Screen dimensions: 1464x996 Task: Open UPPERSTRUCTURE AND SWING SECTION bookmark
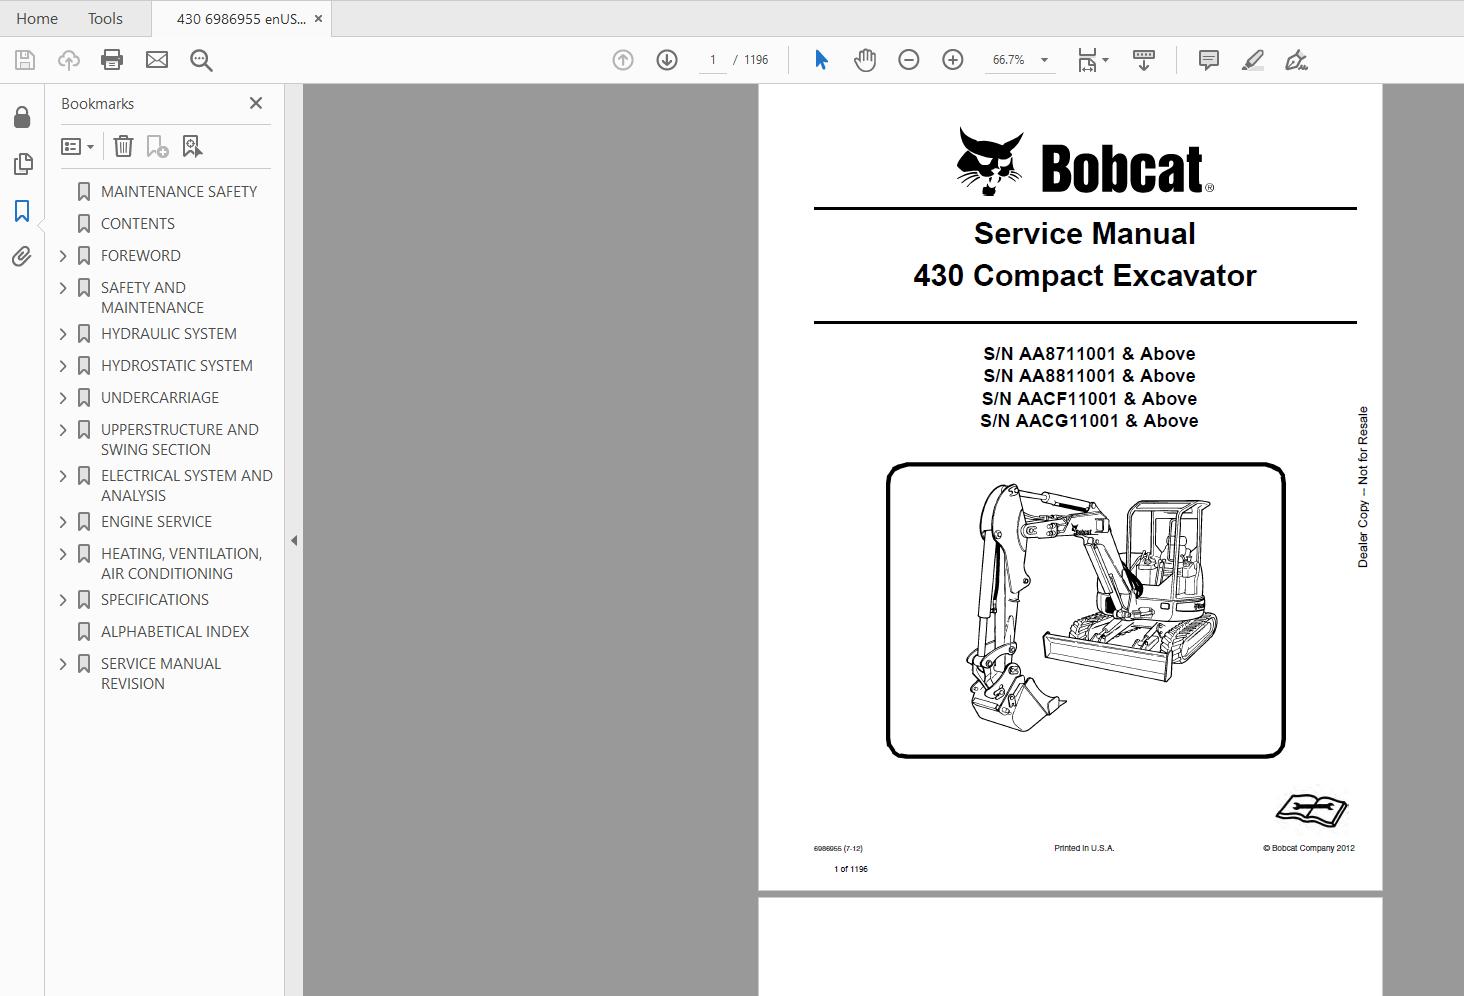point(180,439)
